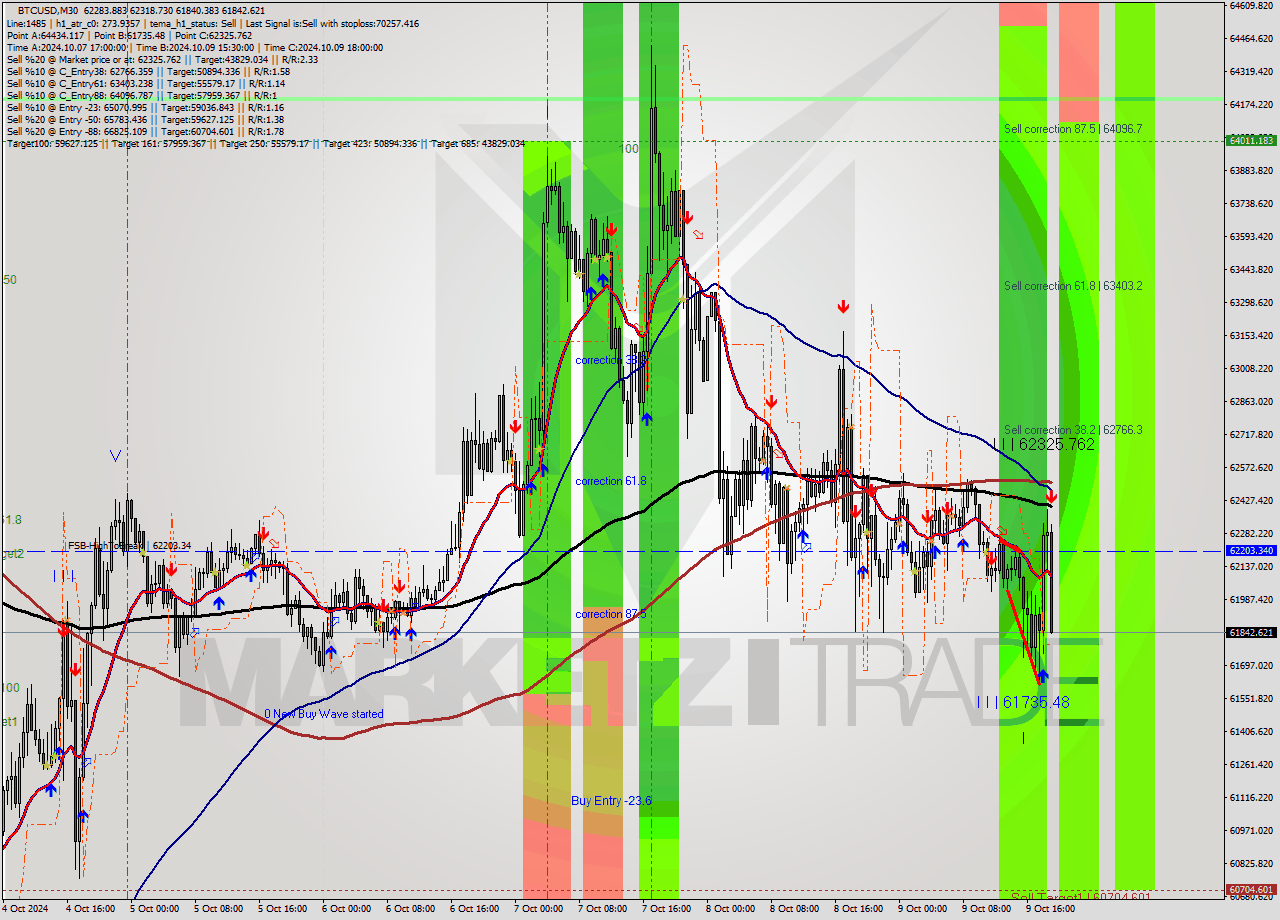
Task: Select the 'Sell correction 87.5 | 64096.7' label
Action: [x=1073, y=129]
